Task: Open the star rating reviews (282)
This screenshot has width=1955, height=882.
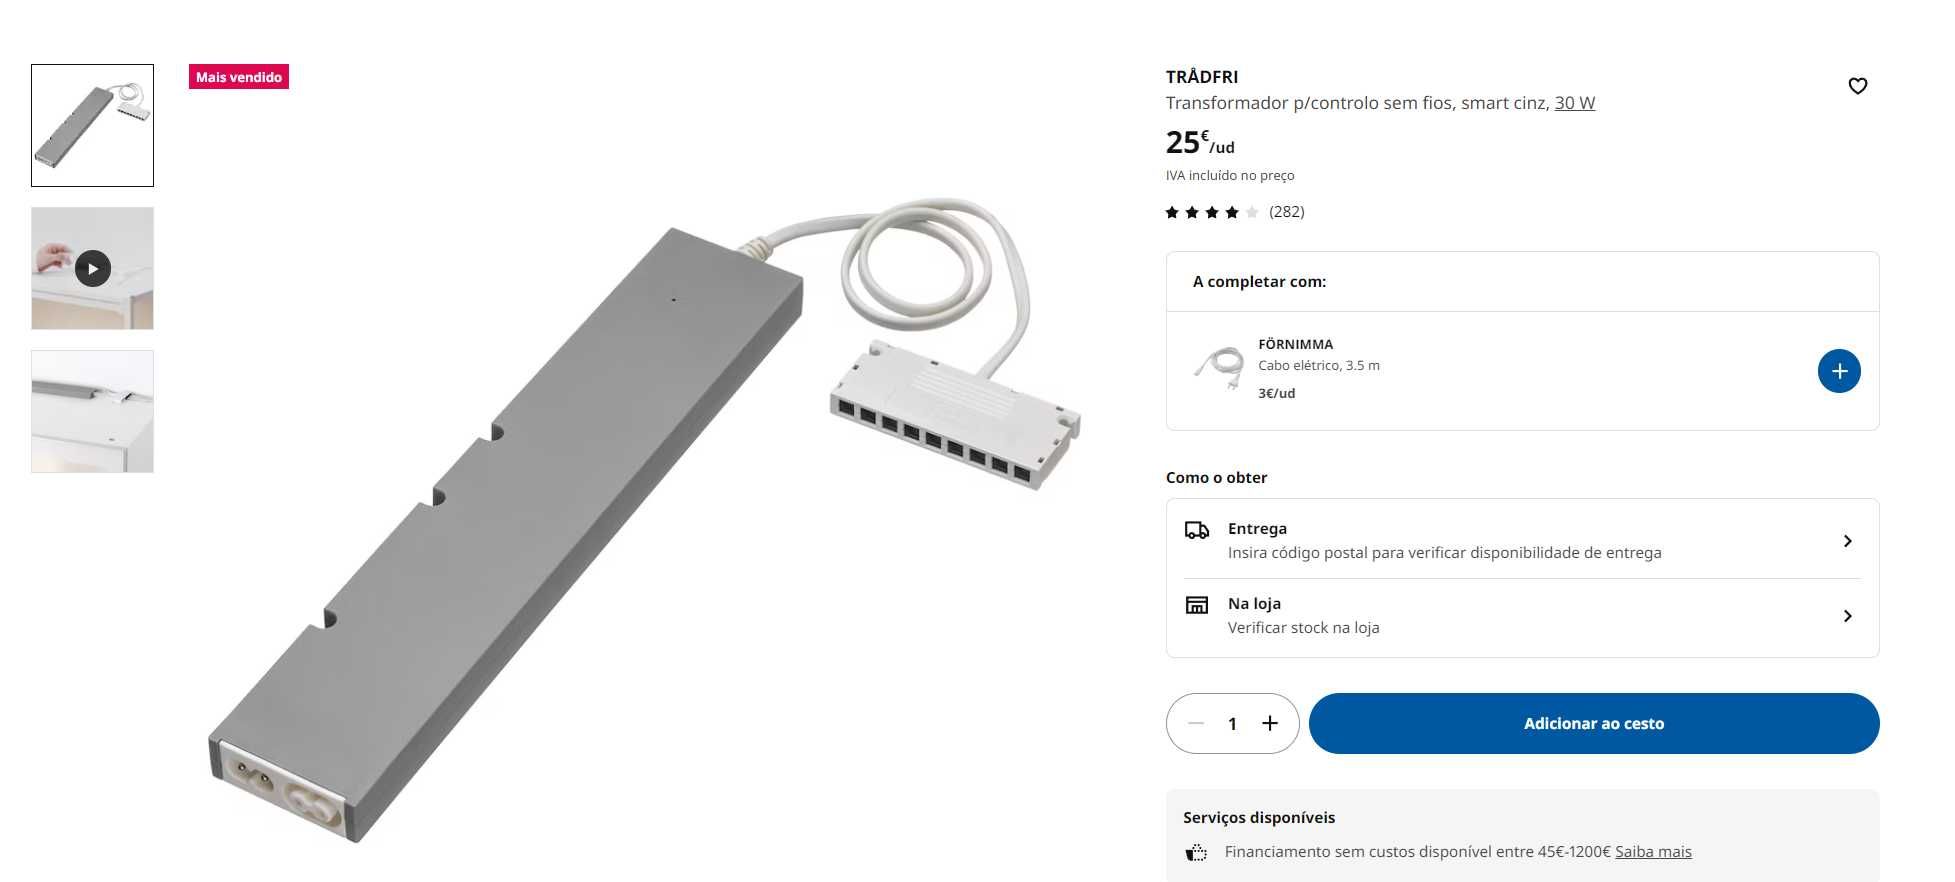Action: coord(1234,212)
